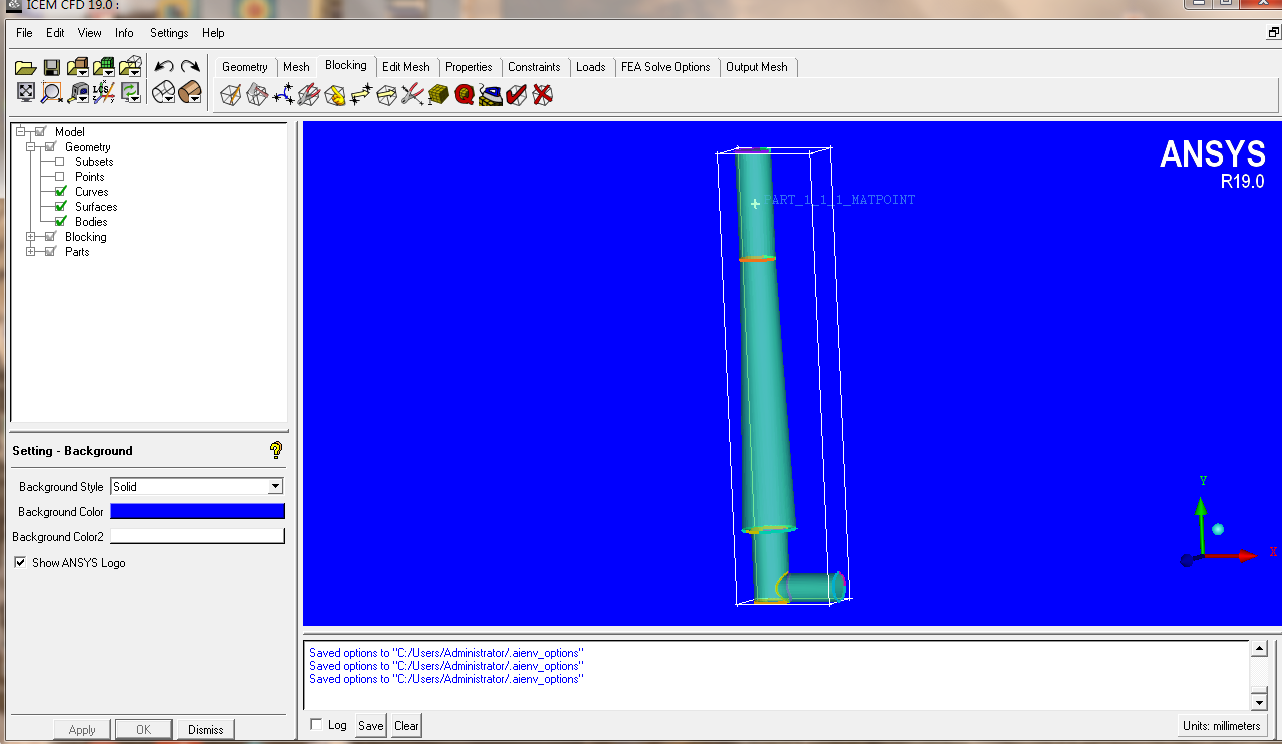1282x744 pixels.
Task: Click the blue Background Color swatch
Action: [197, 512]
